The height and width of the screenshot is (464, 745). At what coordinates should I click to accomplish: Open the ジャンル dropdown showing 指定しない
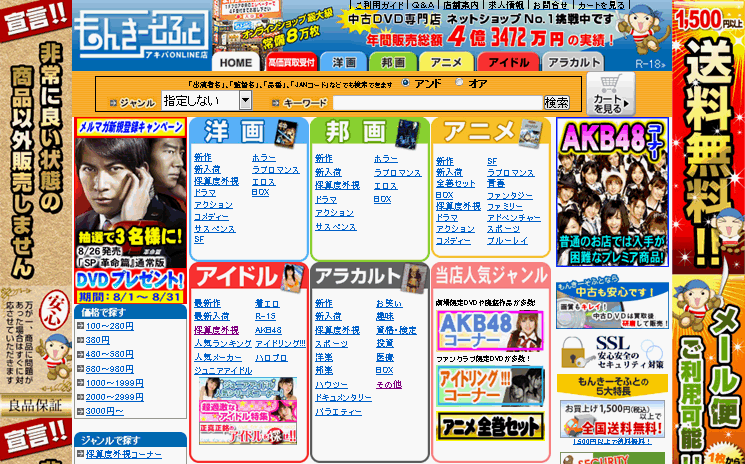206,100
